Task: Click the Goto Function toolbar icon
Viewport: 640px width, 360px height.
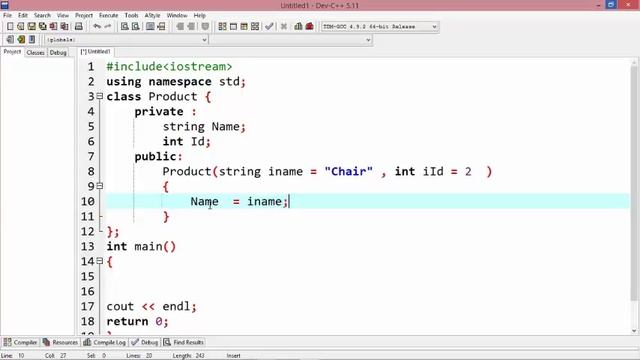Action: coord(150,27)
